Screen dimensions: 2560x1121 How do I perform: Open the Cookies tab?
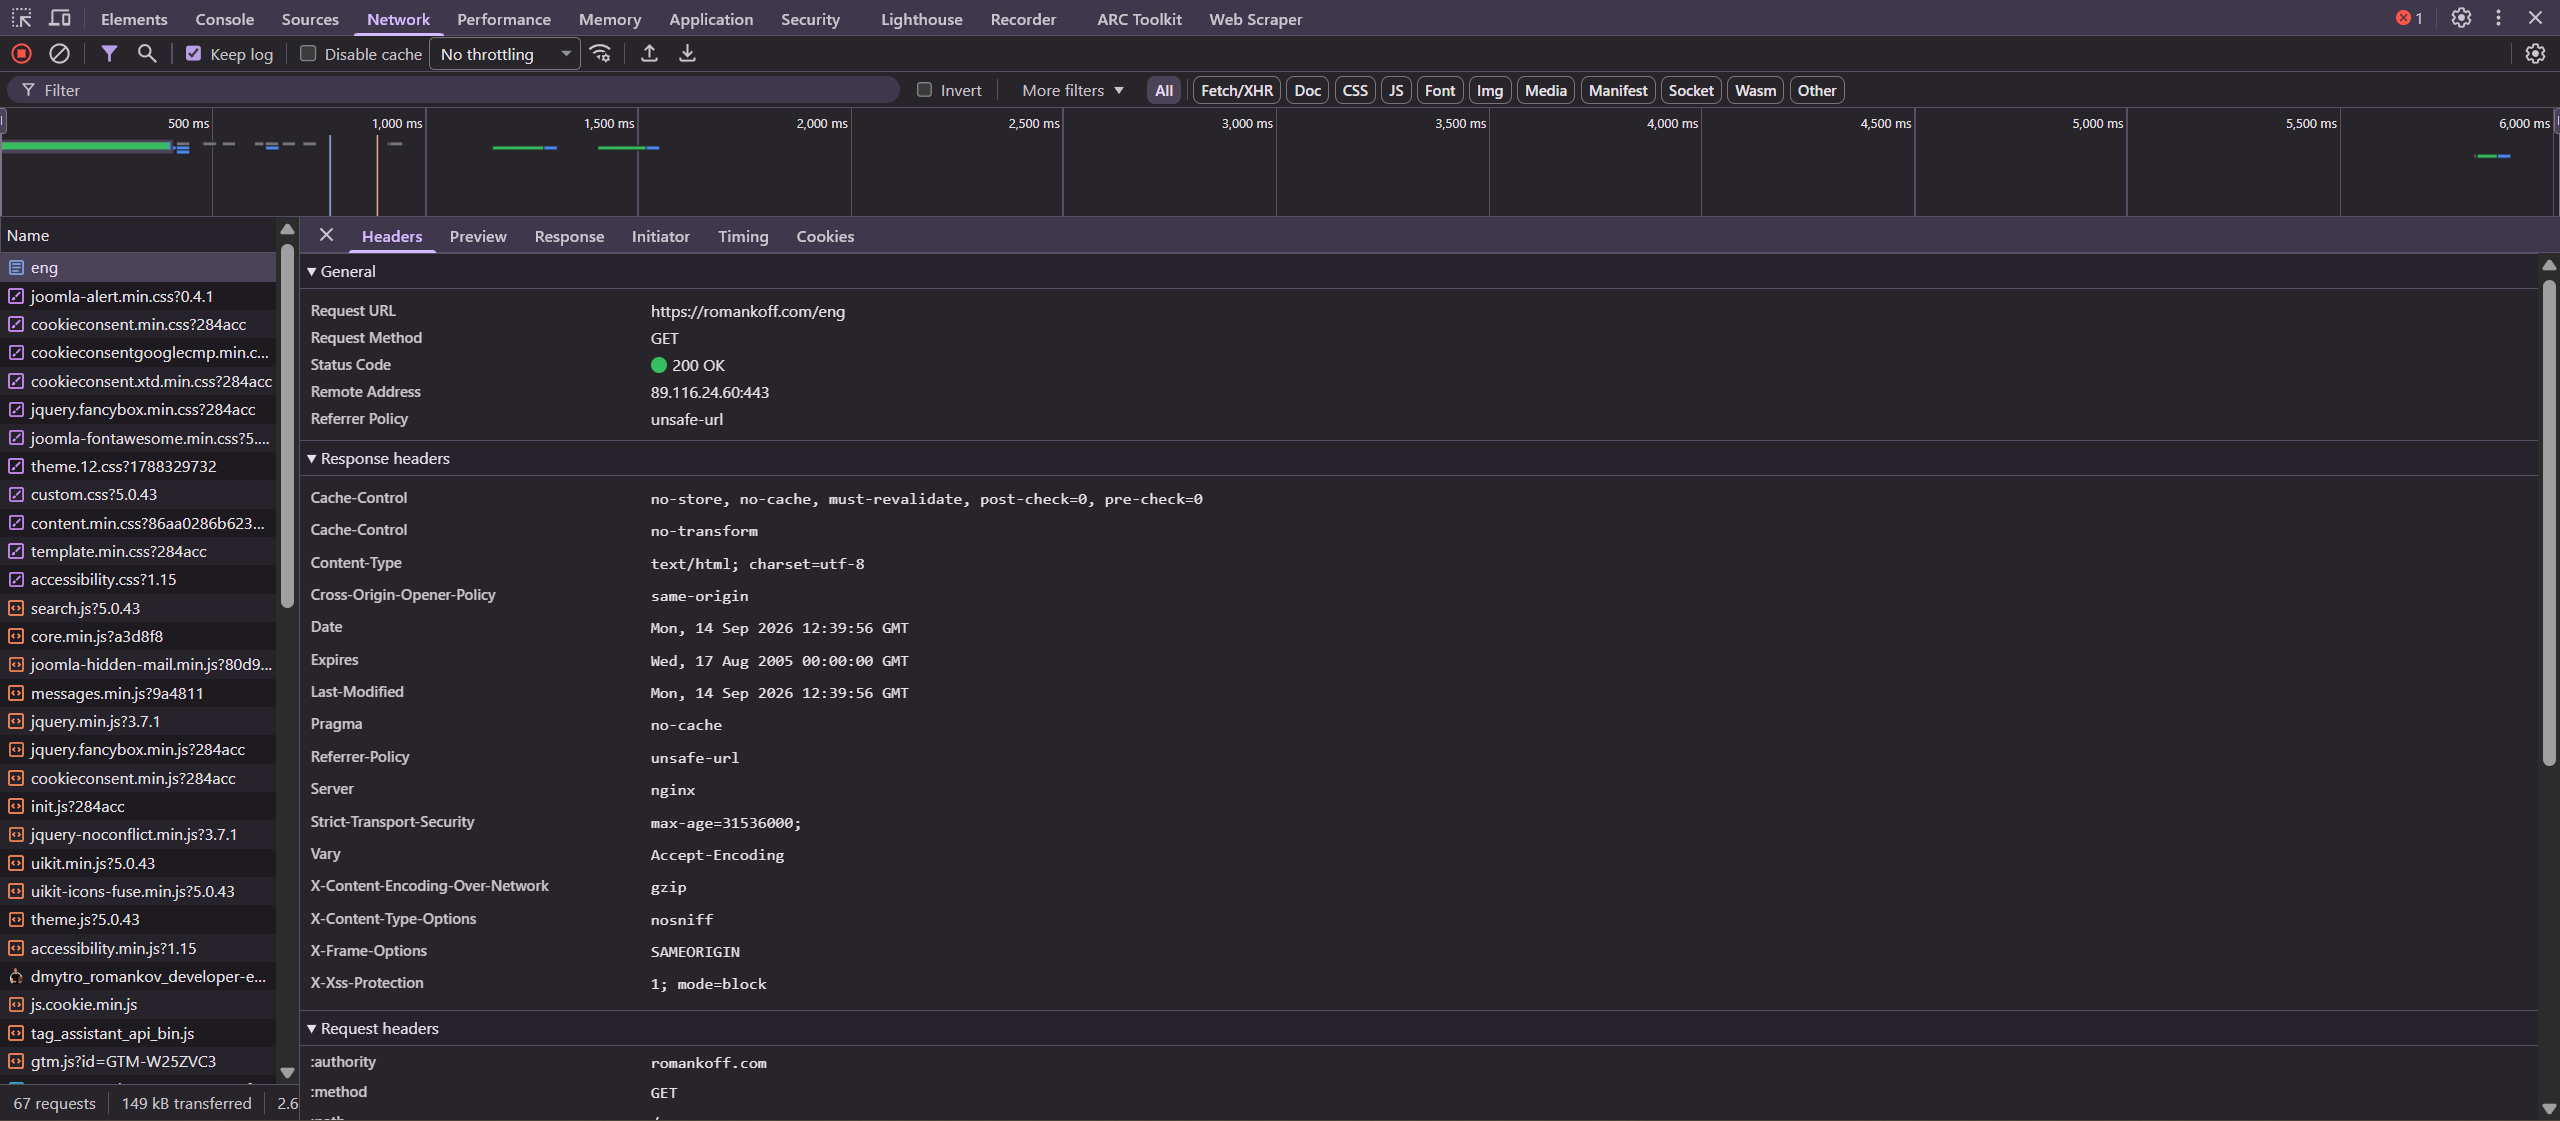pyautogui.click(x=825, y=237)
